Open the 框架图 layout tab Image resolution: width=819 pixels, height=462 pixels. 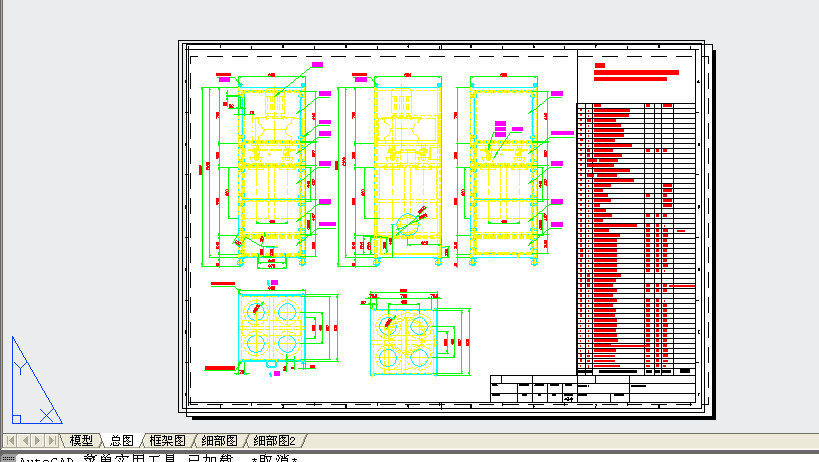[x=168, y=441]
